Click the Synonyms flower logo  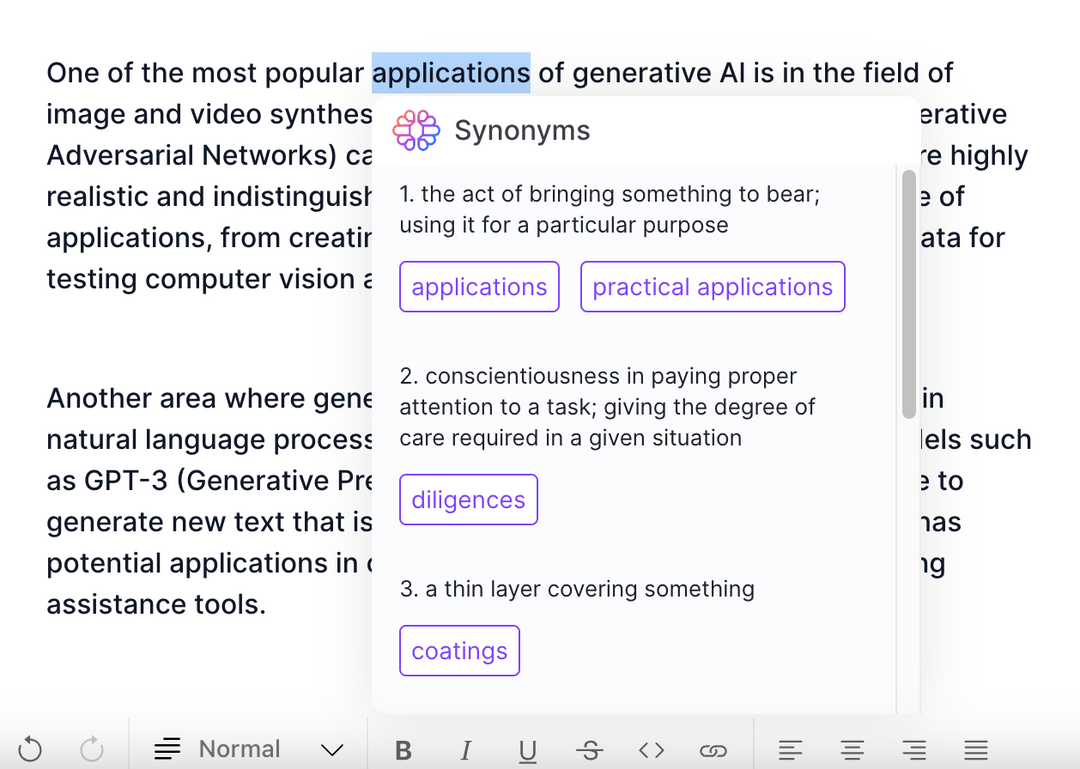416,130
